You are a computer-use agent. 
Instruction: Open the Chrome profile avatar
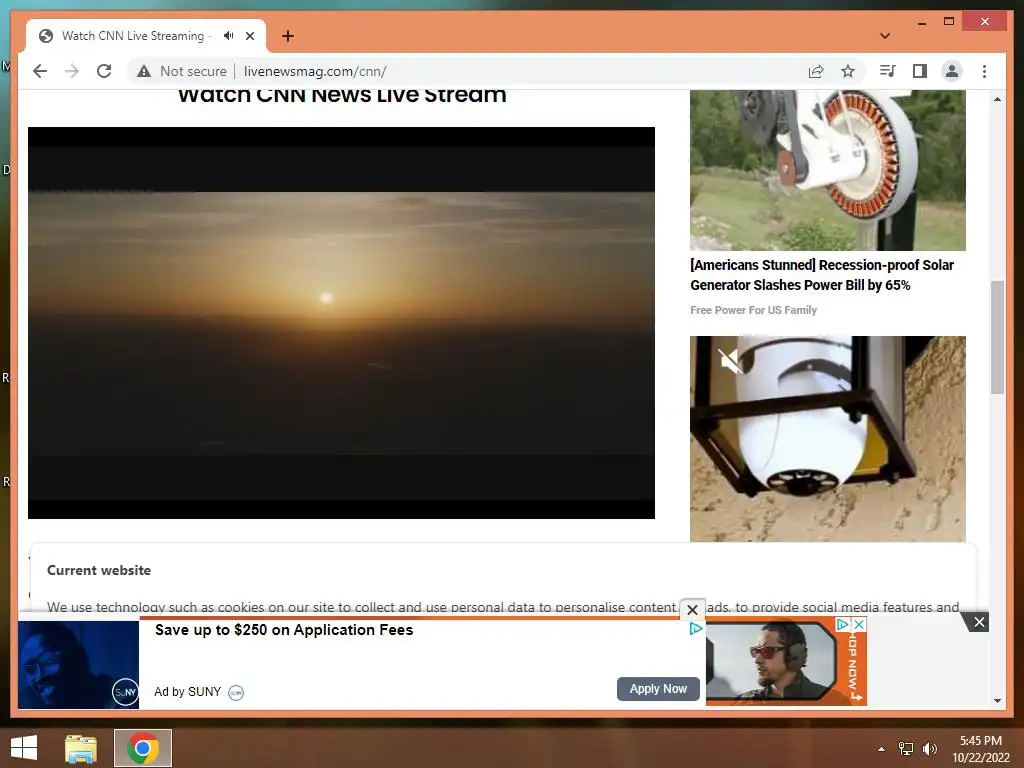[x=952, y=71]
